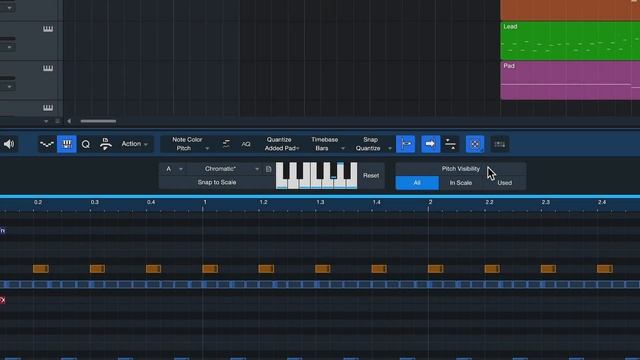This screenshot has width=640, height=360.
Task: Toggle the snap-to-grid icon
Action: click(x=406, y=144)
